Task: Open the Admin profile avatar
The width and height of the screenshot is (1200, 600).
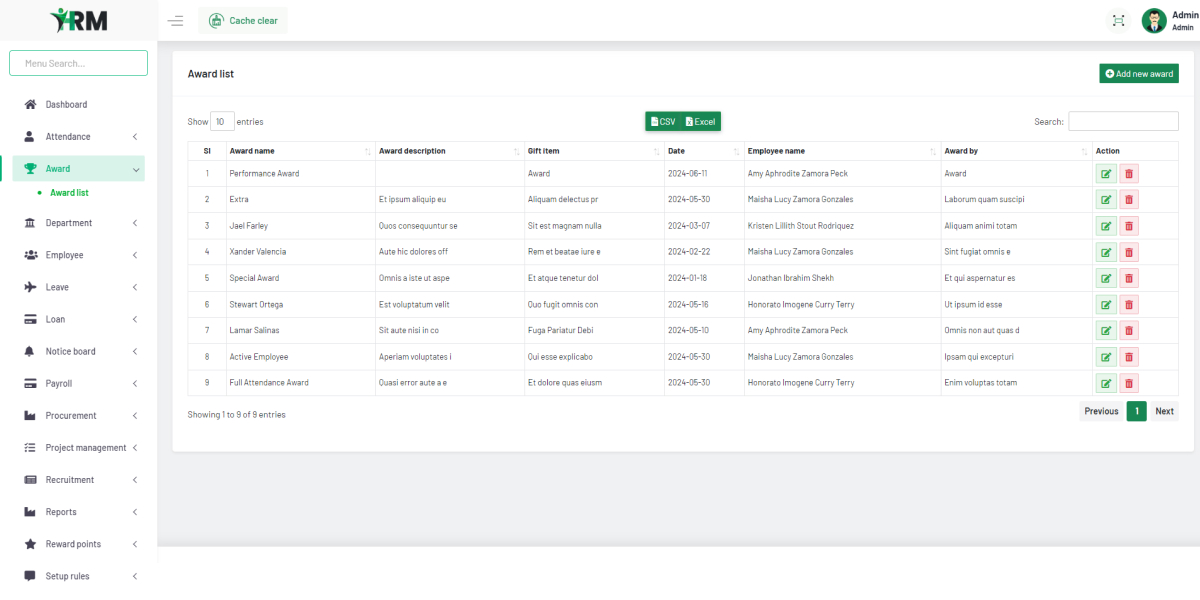Action: [1154, 20]
